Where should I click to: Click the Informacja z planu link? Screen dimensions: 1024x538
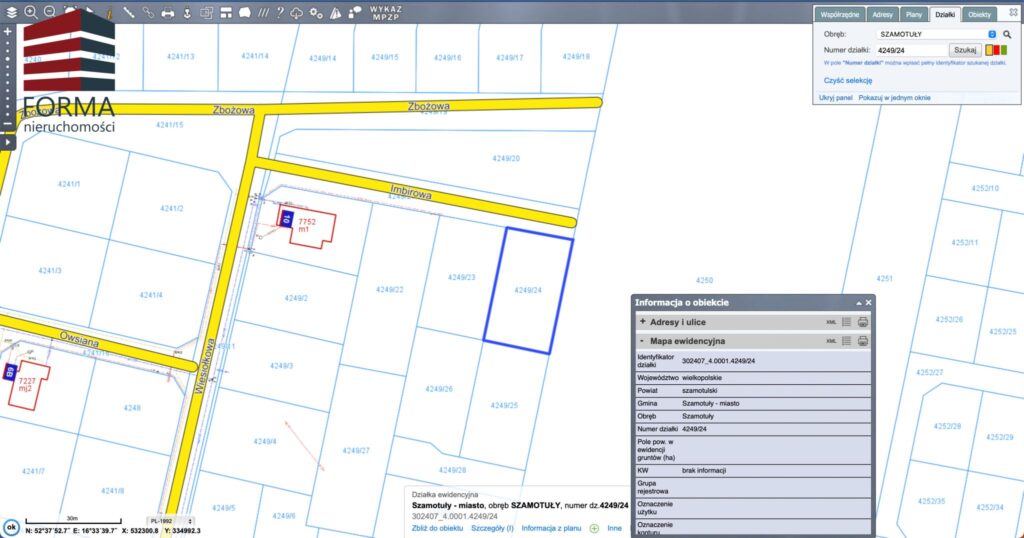pos(552,528)
